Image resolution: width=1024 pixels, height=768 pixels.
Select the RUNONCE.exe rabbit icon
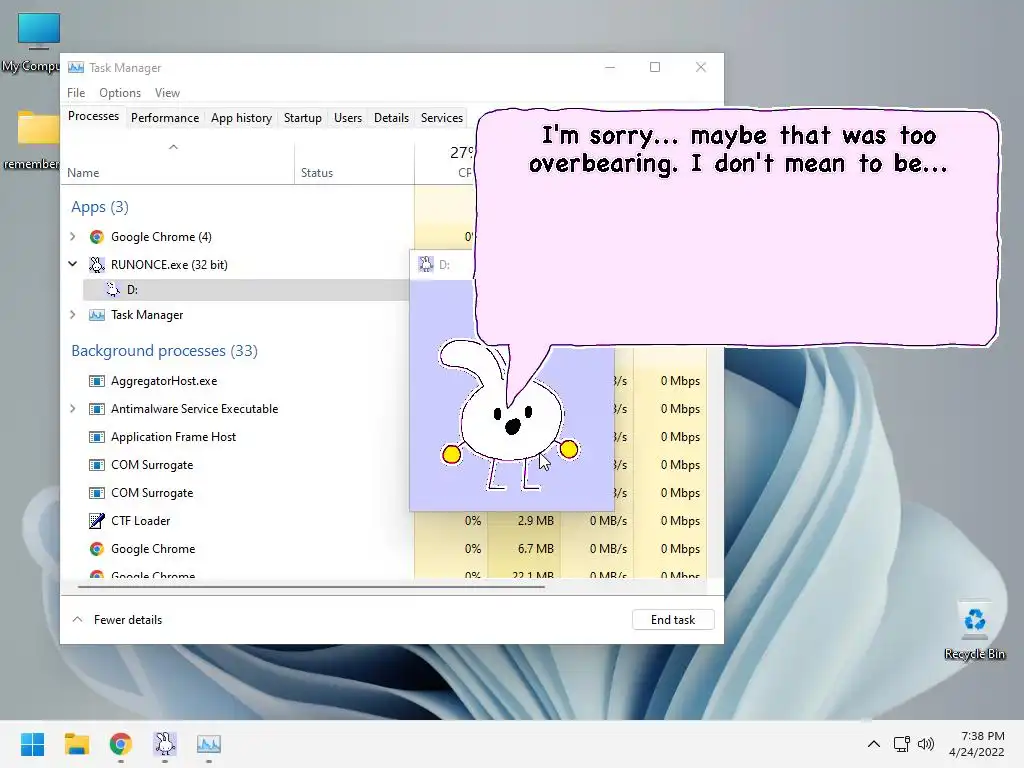pyautogui.click(x=97, y=264)
